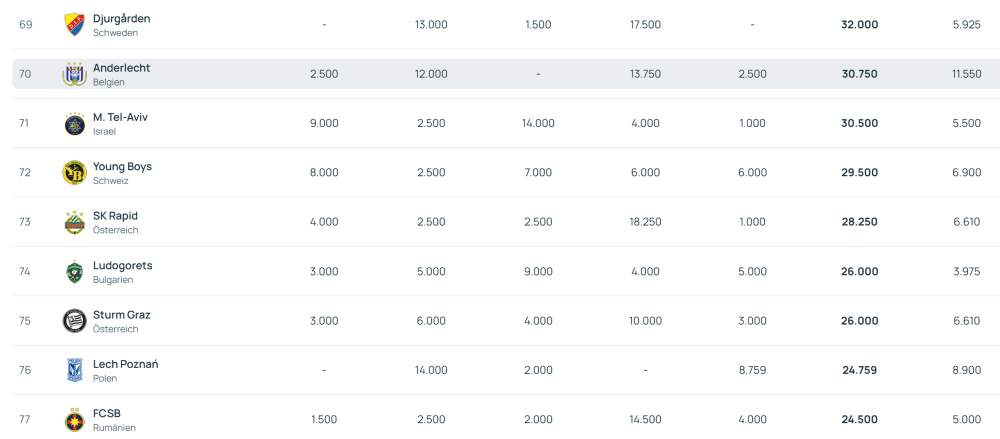The height and width of the screenshot is (439, 1000).
Task: Click the Ludogorets green emblem
Action: click(x=74, y=272)
